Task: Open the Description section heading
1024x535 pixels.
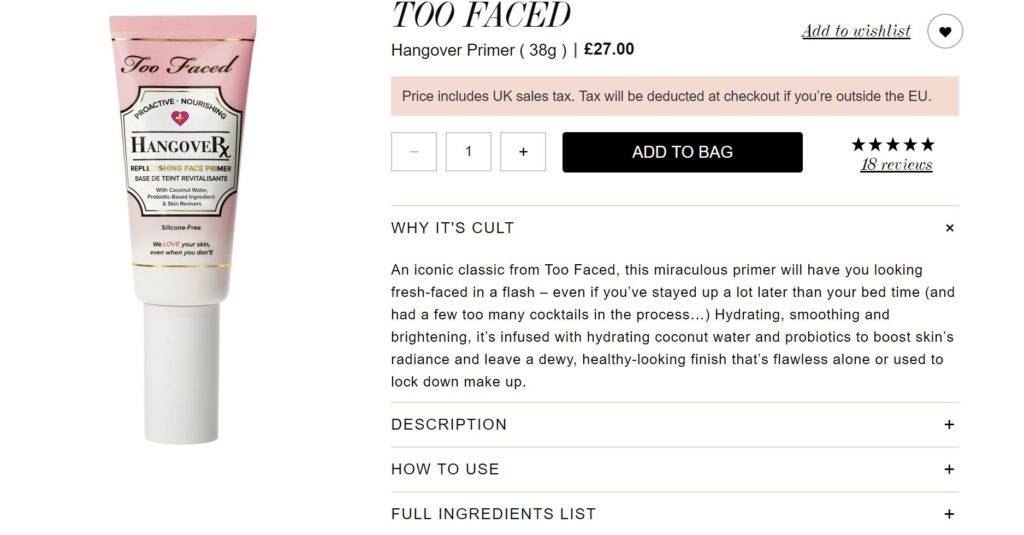Action: point(449,424)
